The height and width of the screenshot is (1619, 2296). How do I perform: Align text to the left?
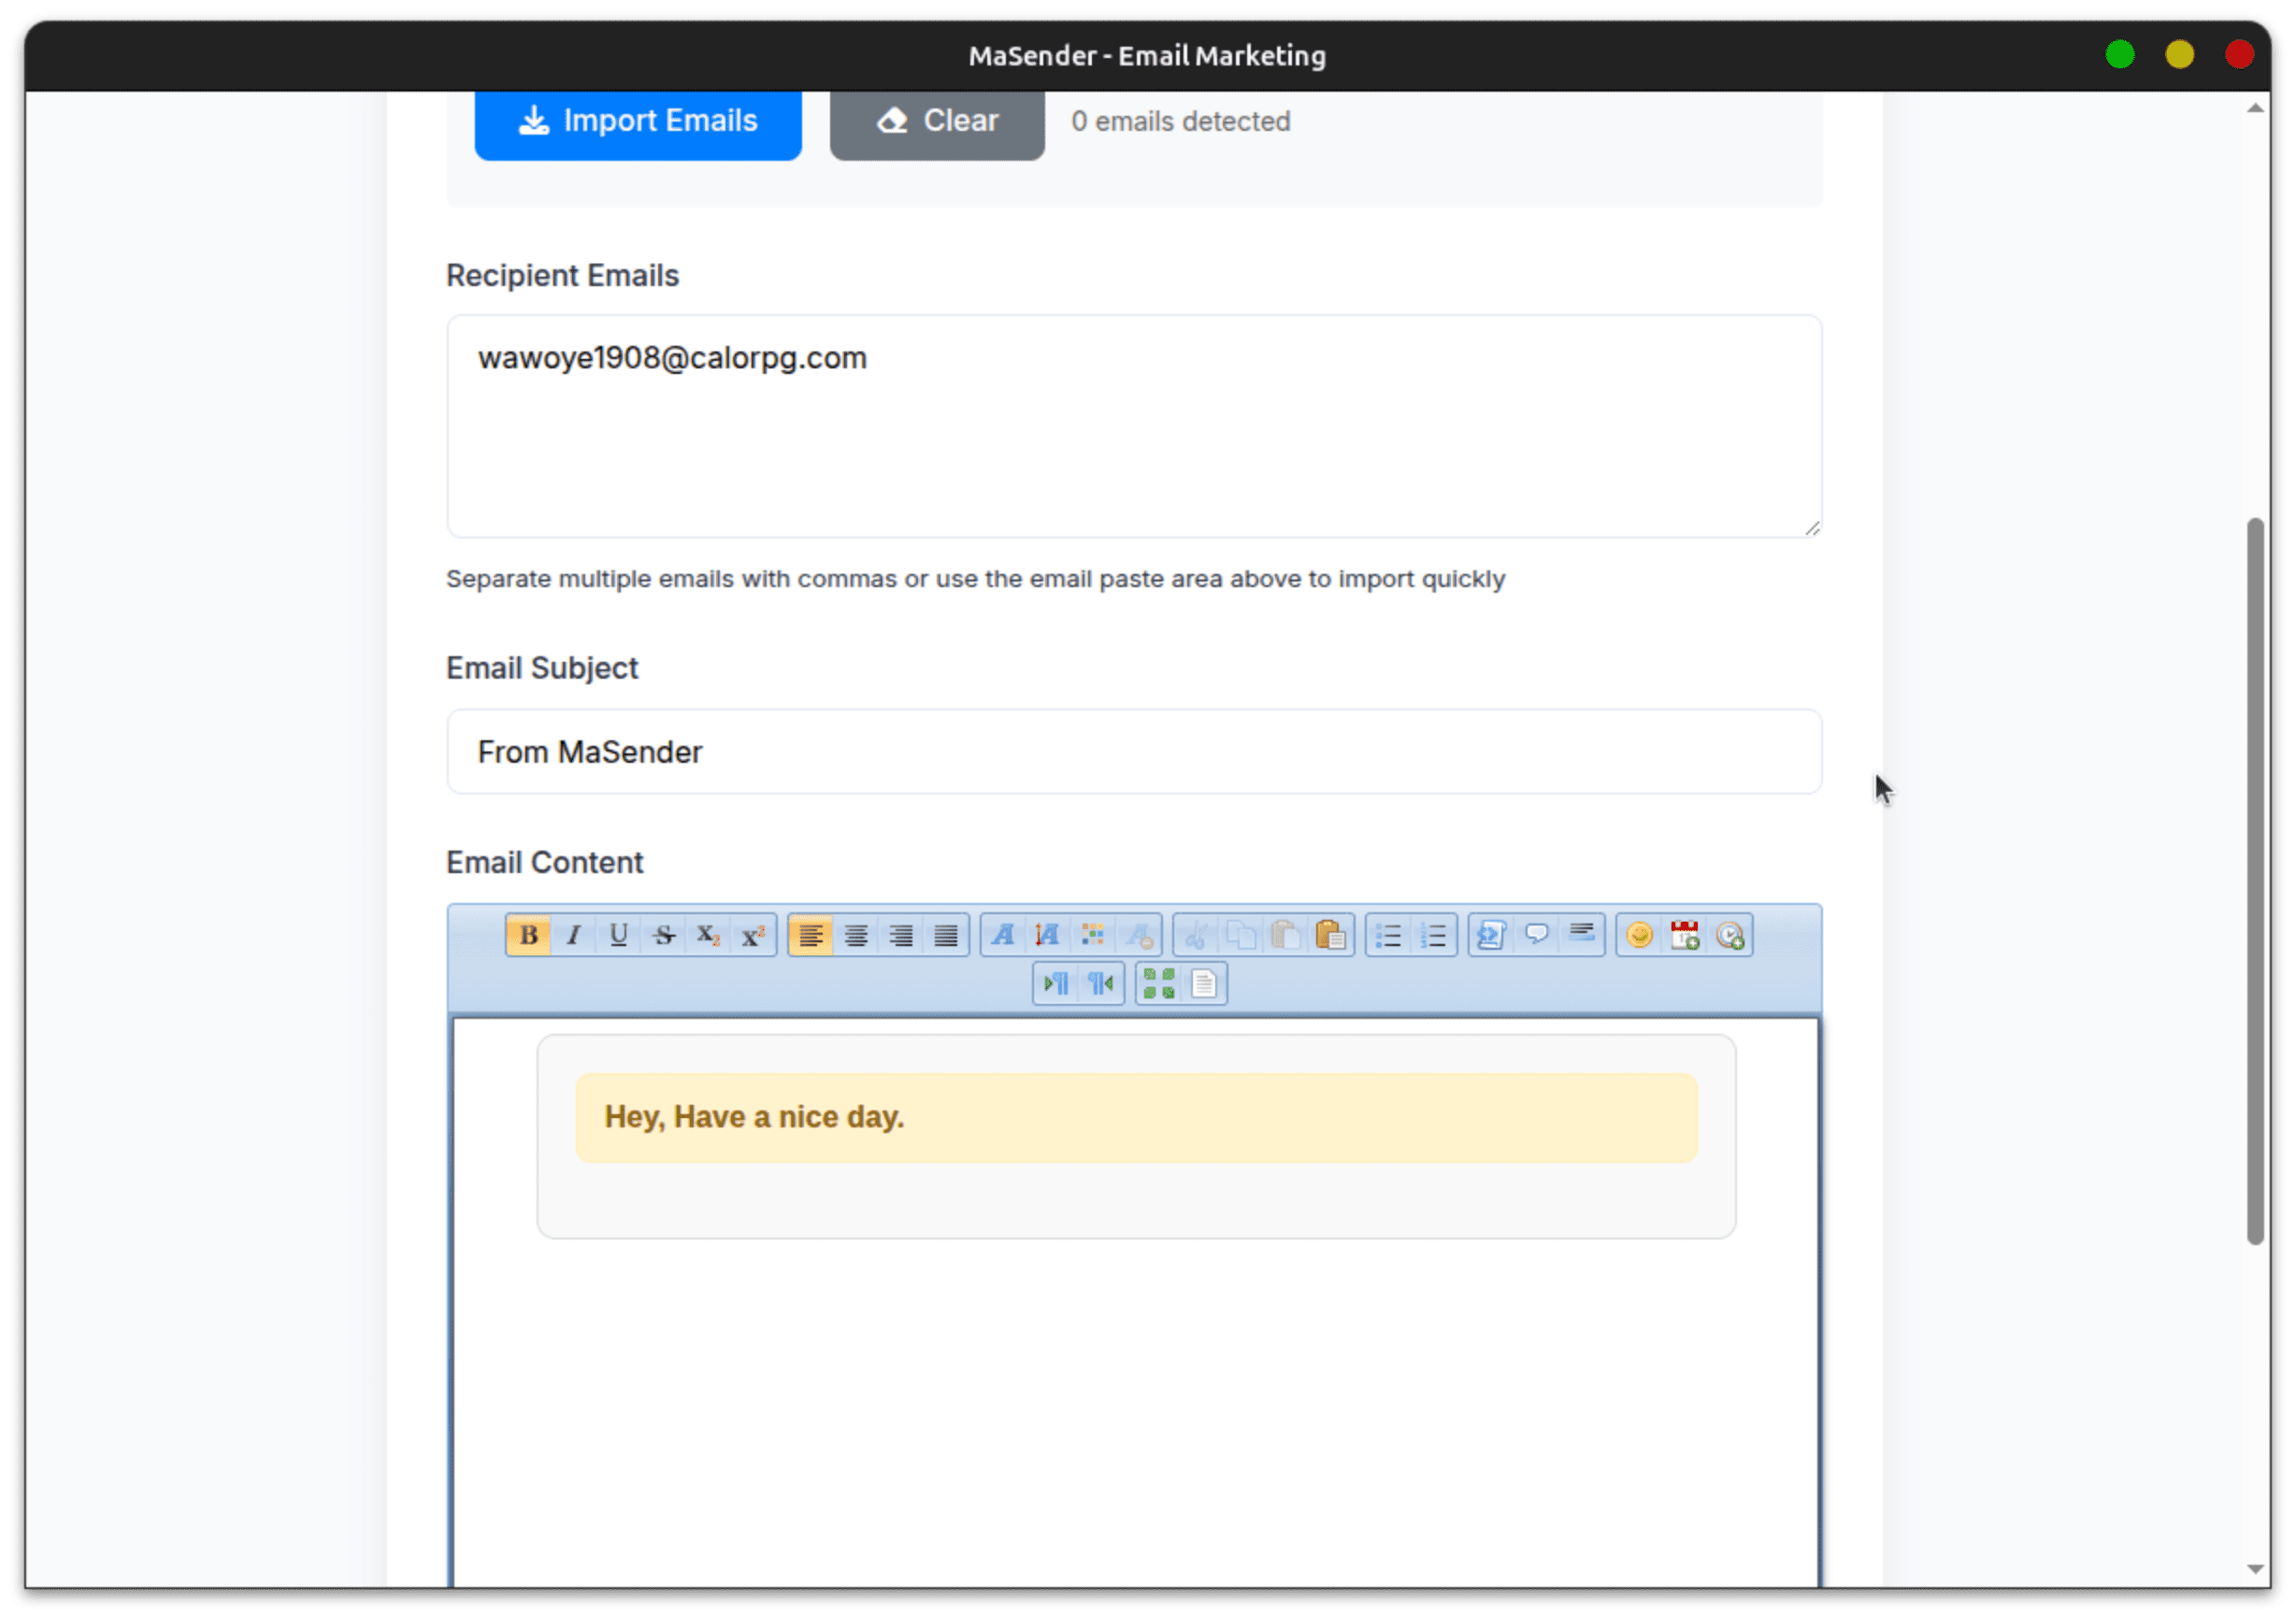point(810,936)
